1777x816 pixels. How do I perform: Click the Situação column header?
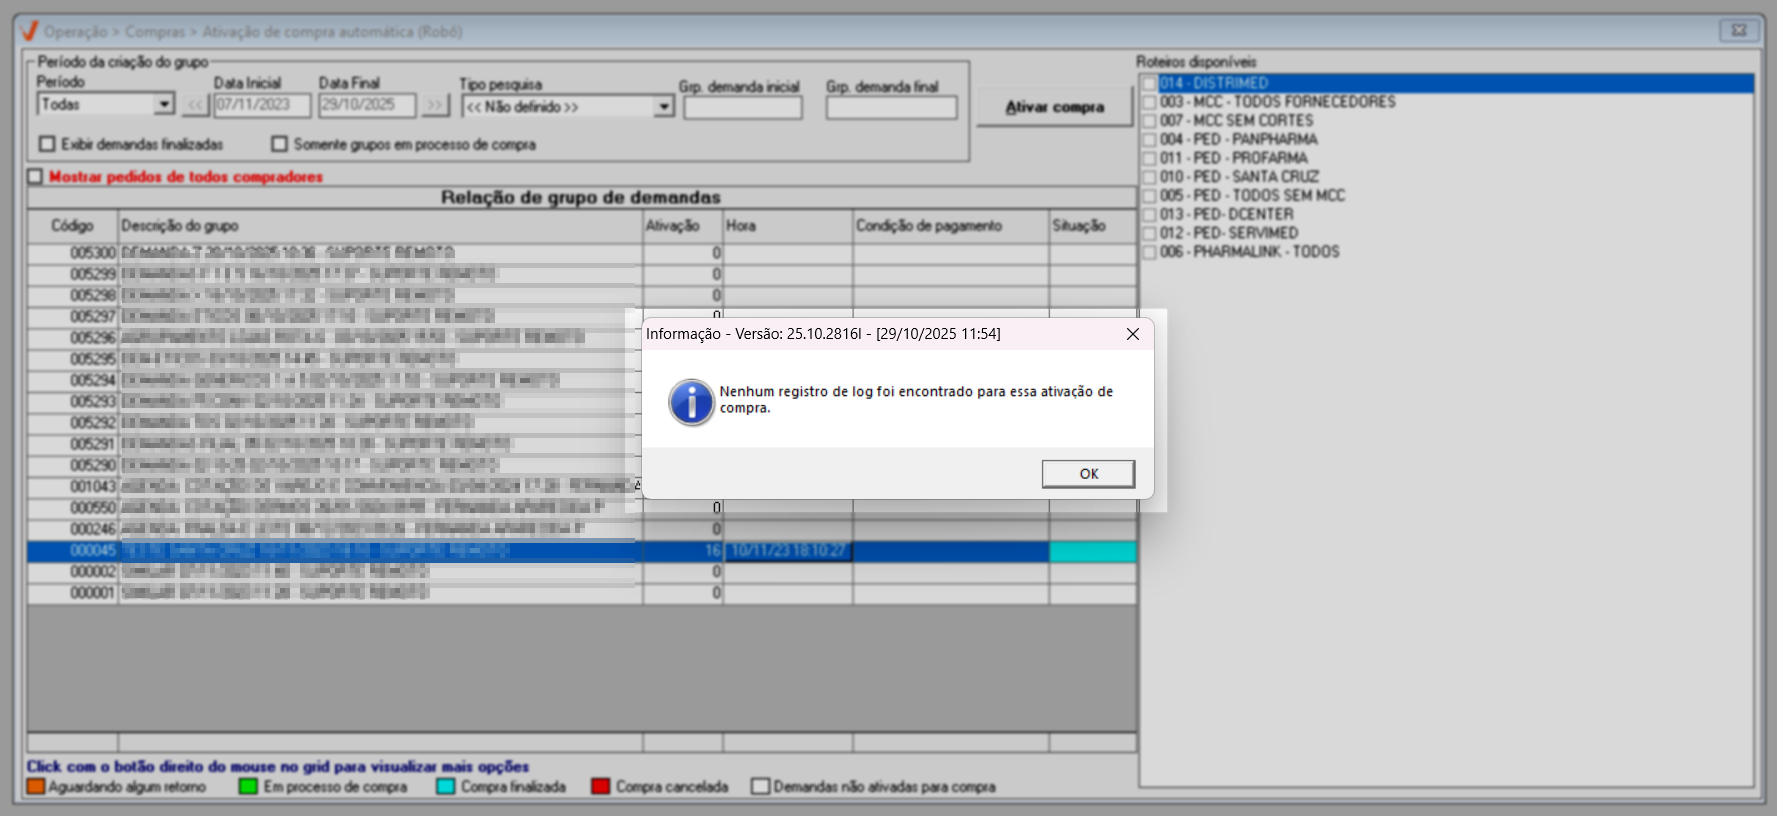[1093, 226]
